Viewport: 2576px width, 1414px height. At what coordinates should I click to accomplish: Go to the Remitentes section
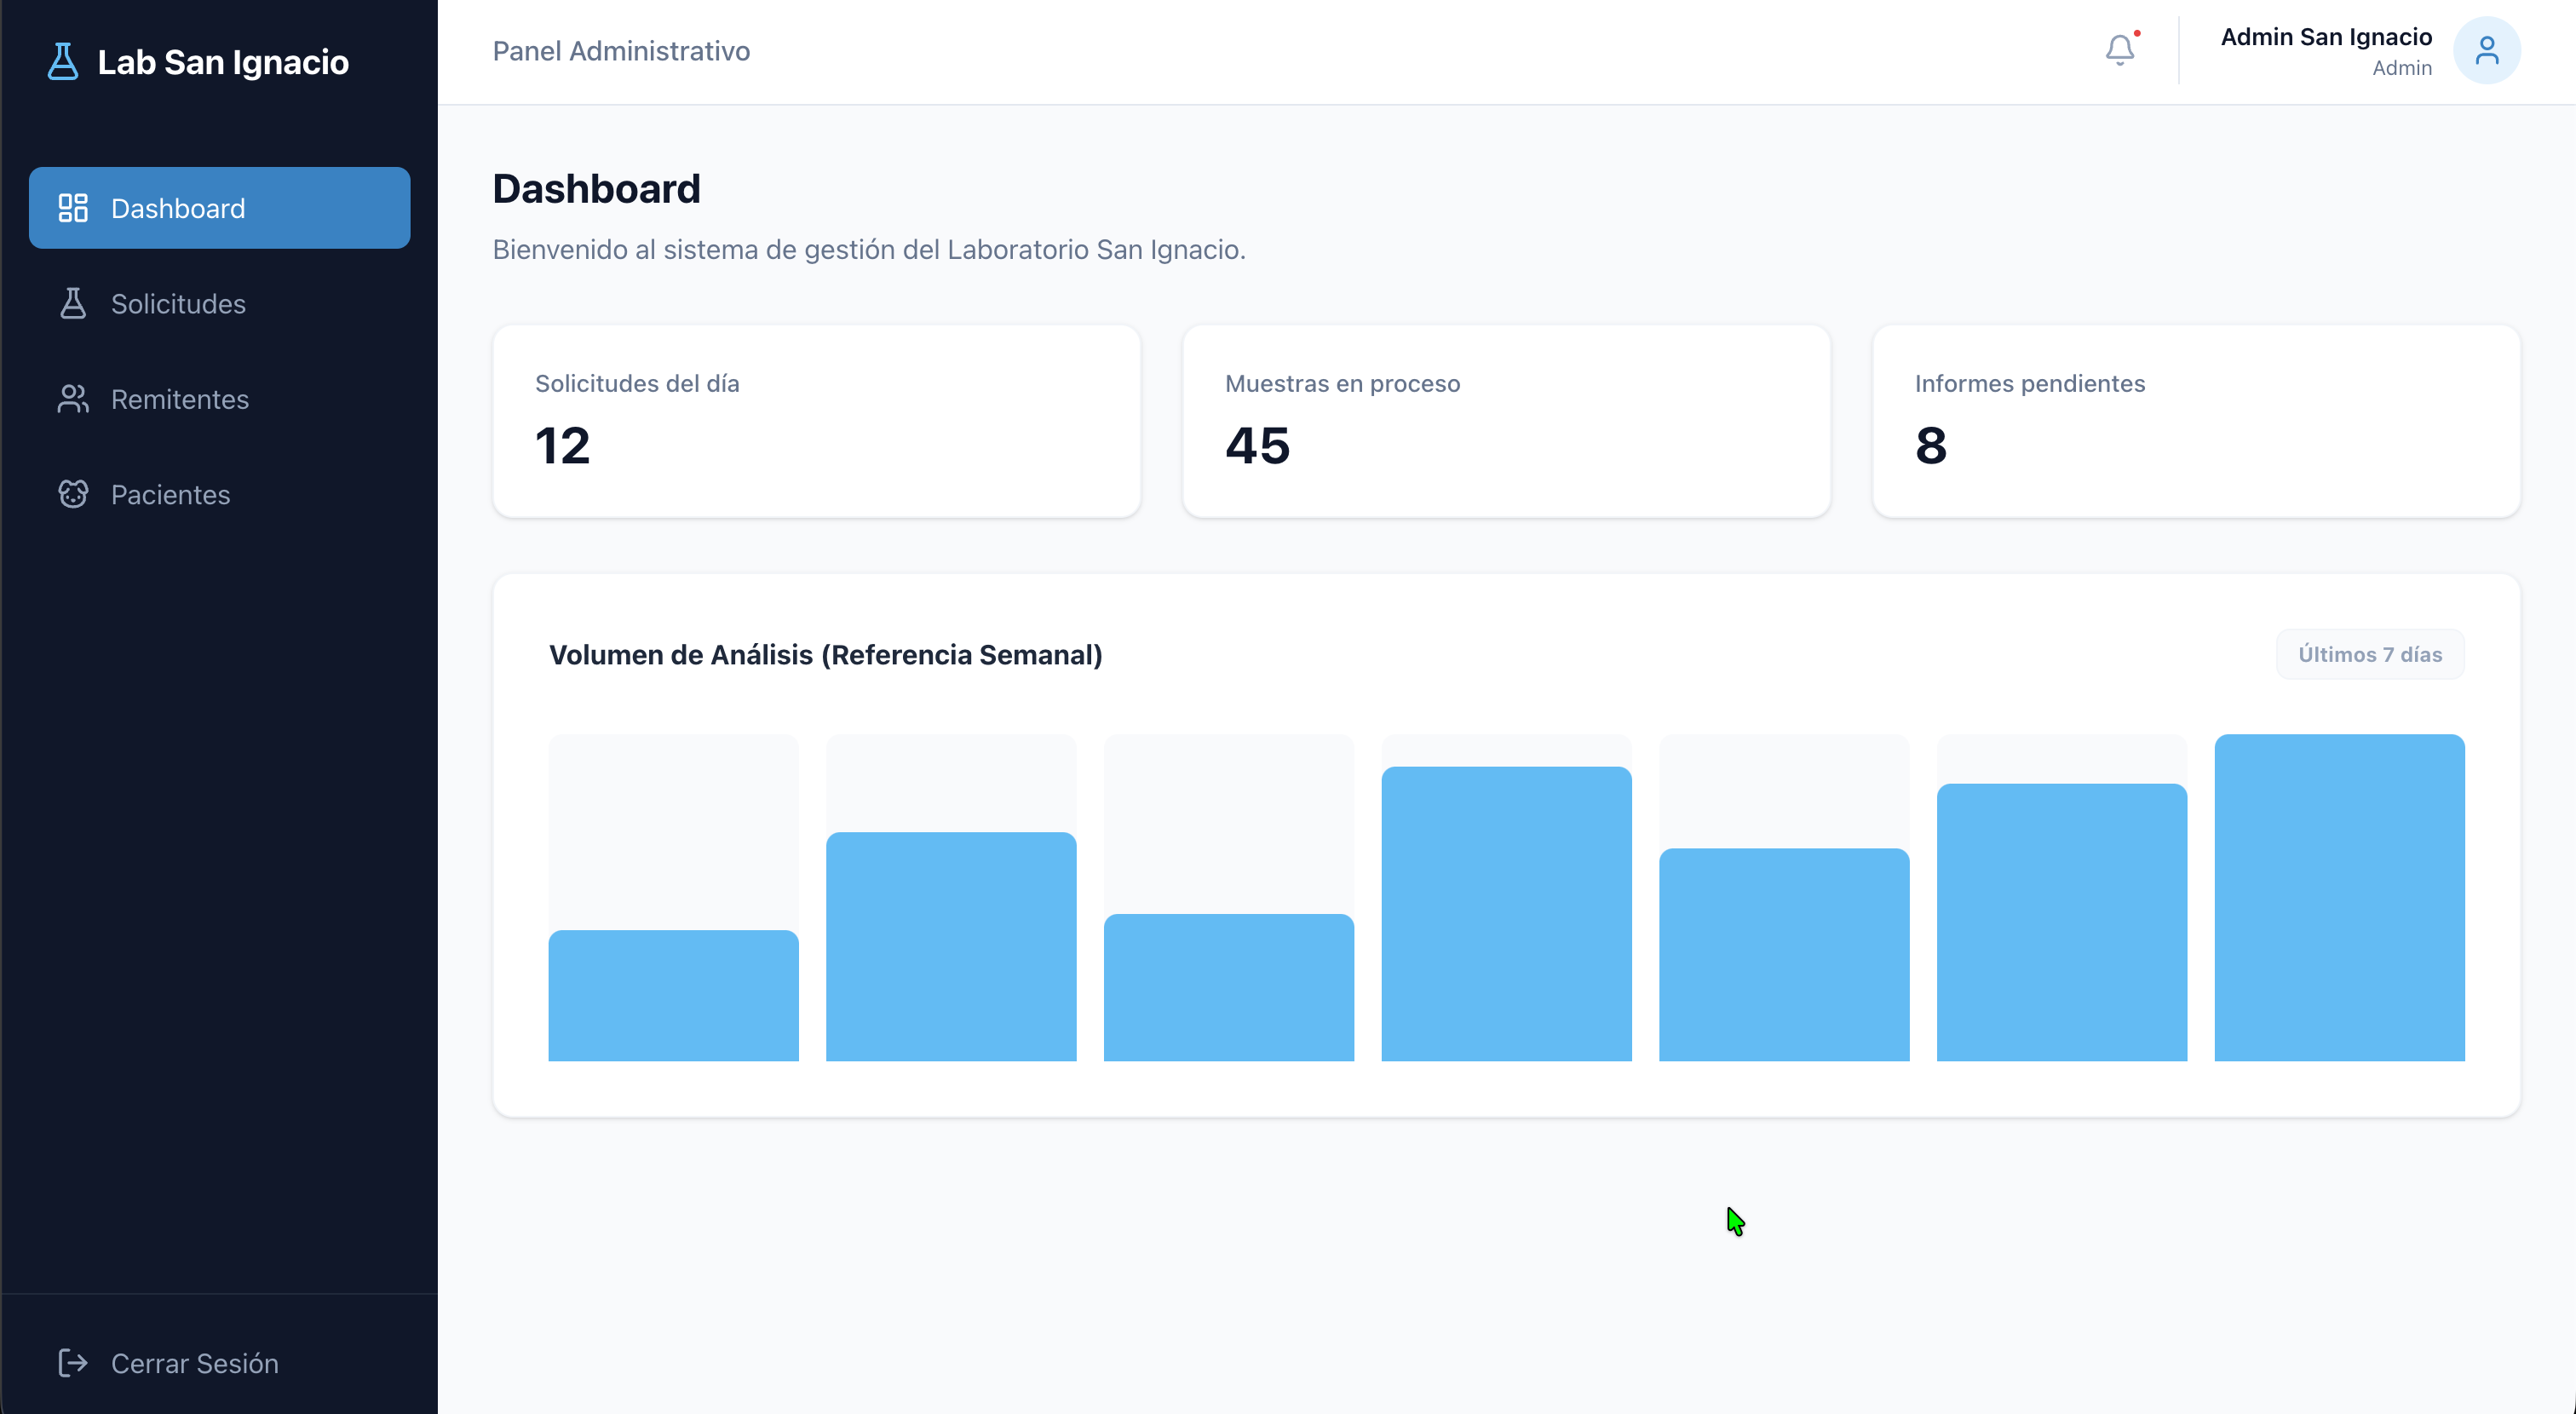(220, 399)
